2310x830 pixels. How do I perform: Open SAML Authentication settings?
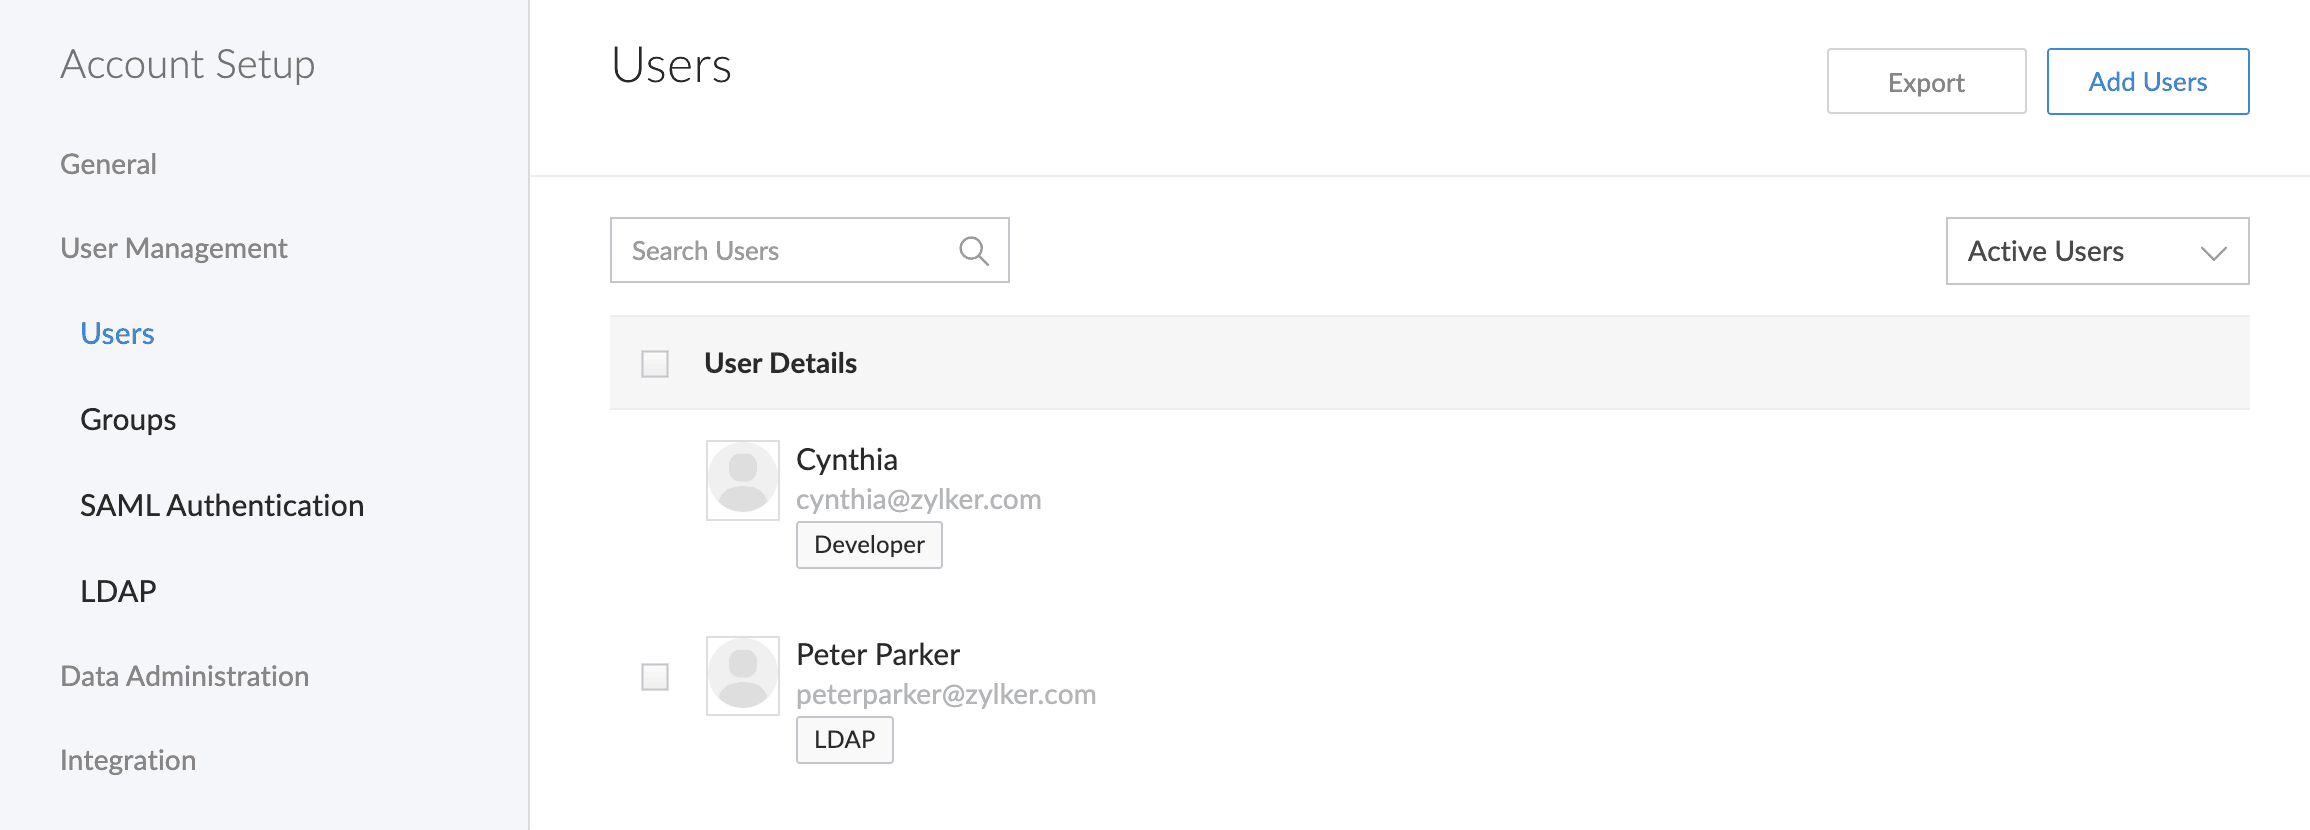[222, 505]
